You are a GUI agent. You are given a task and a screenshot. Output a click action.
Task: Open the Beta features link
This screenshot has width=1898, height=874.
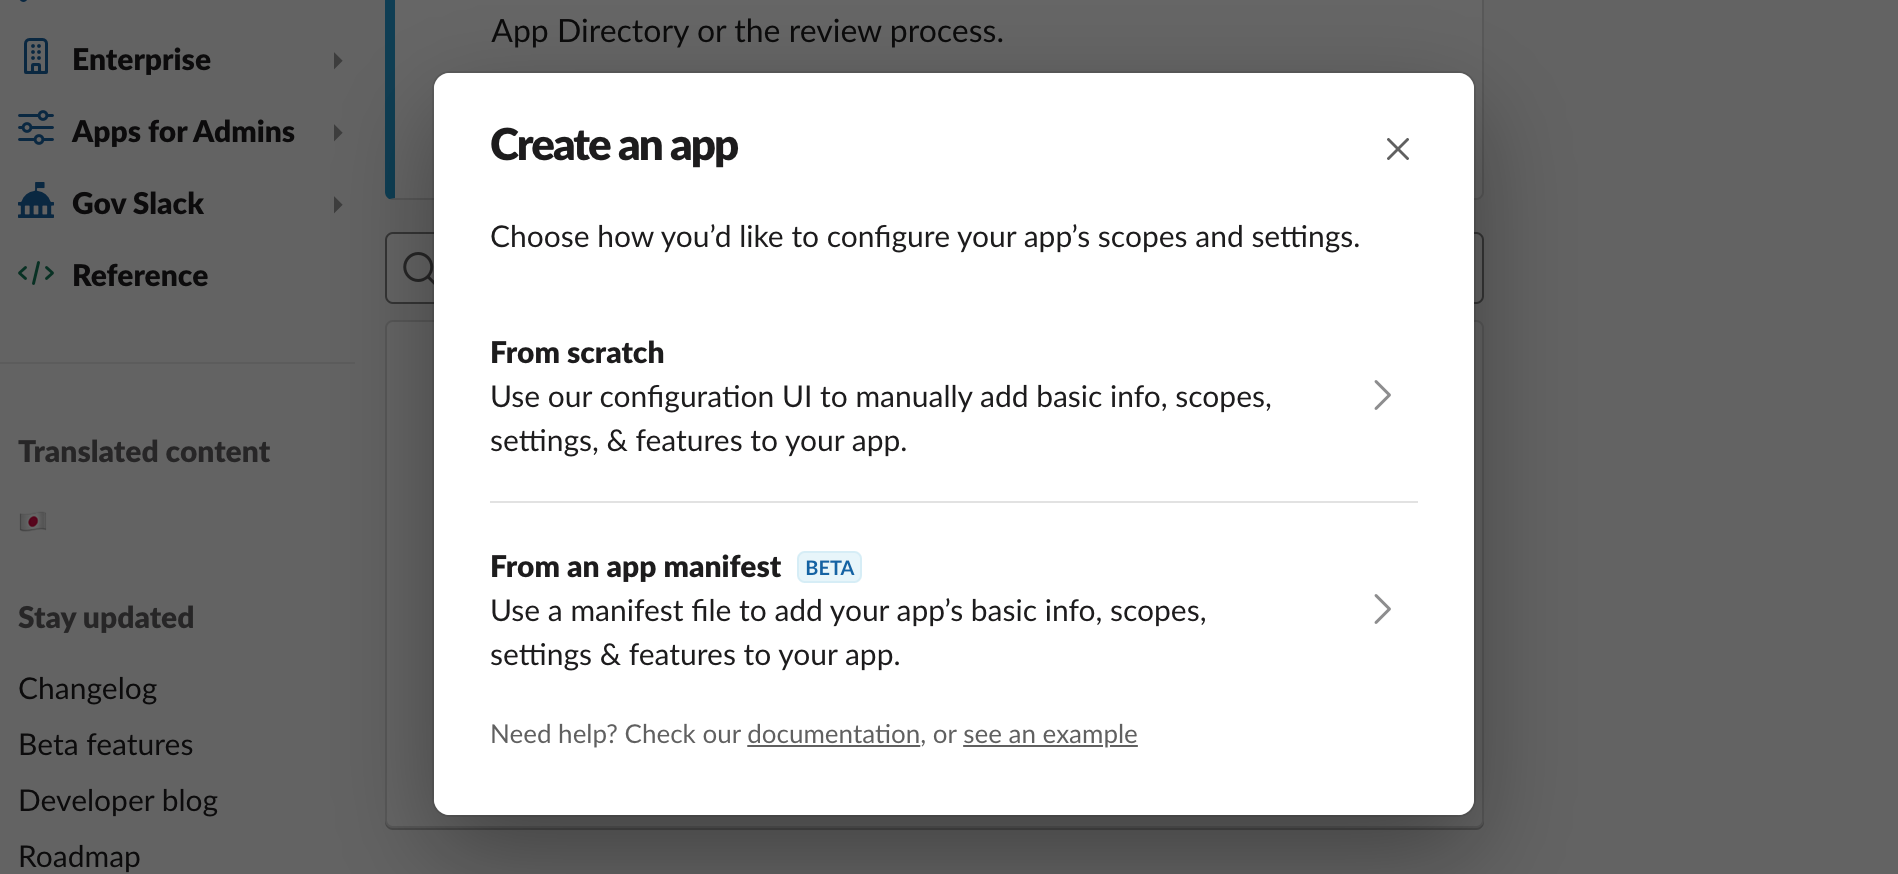coord(106,745)
